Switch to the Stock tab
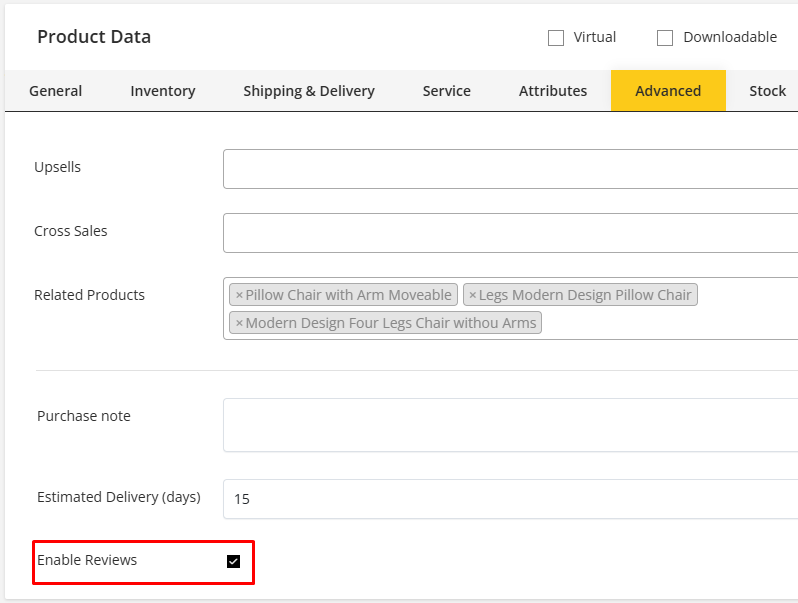Image resolution: width=798 pixels, height=603 pixels. [767, 91]
